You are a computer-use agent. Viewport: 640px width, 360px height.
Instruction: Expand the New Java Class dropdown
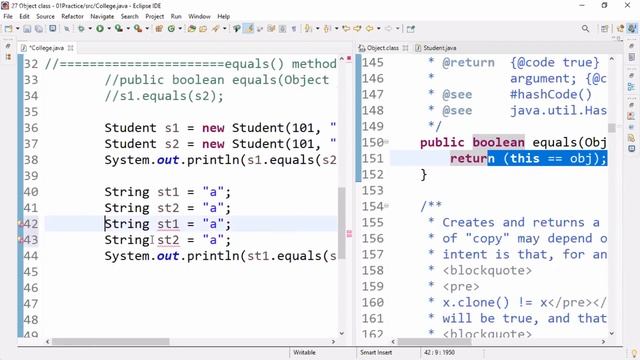point(180,29)
